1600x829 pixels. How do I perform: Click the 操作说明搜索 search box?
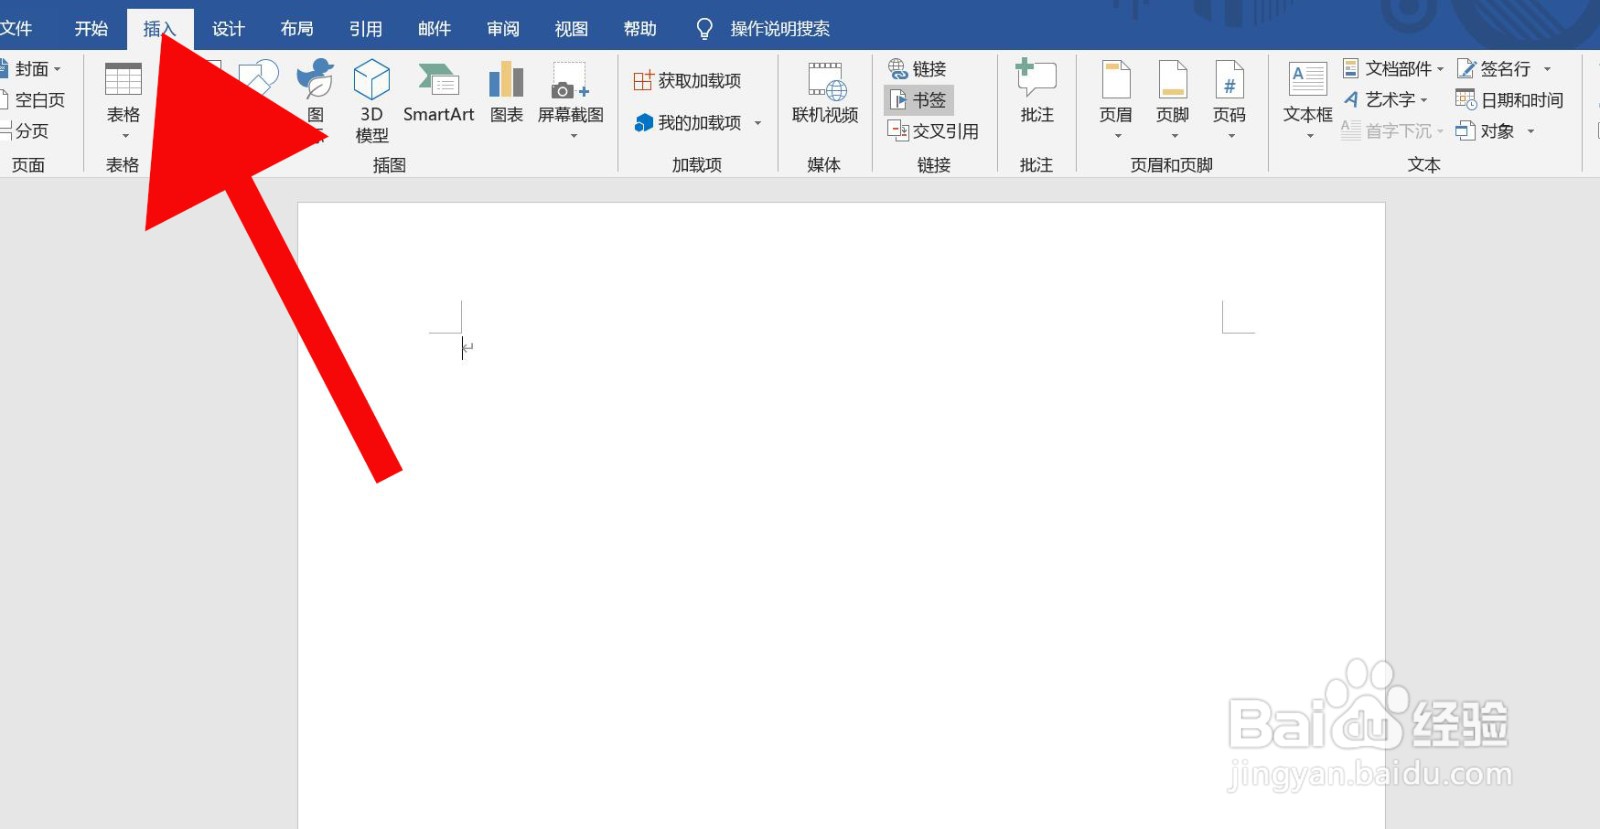(780, 29)
